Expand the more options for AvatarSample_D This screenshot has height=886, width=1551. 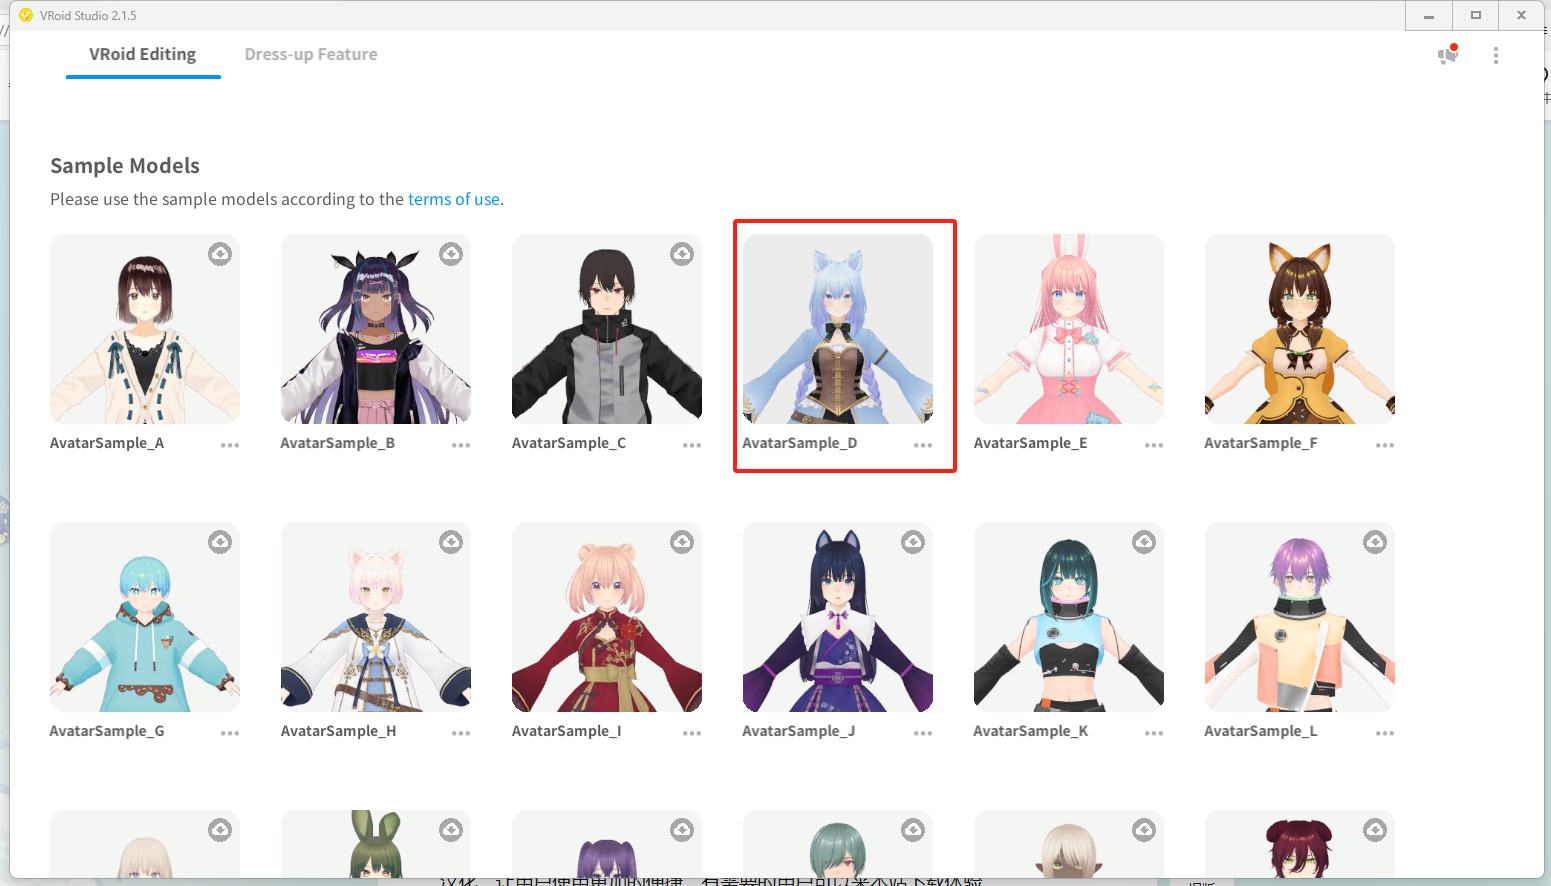coord(922,445)
